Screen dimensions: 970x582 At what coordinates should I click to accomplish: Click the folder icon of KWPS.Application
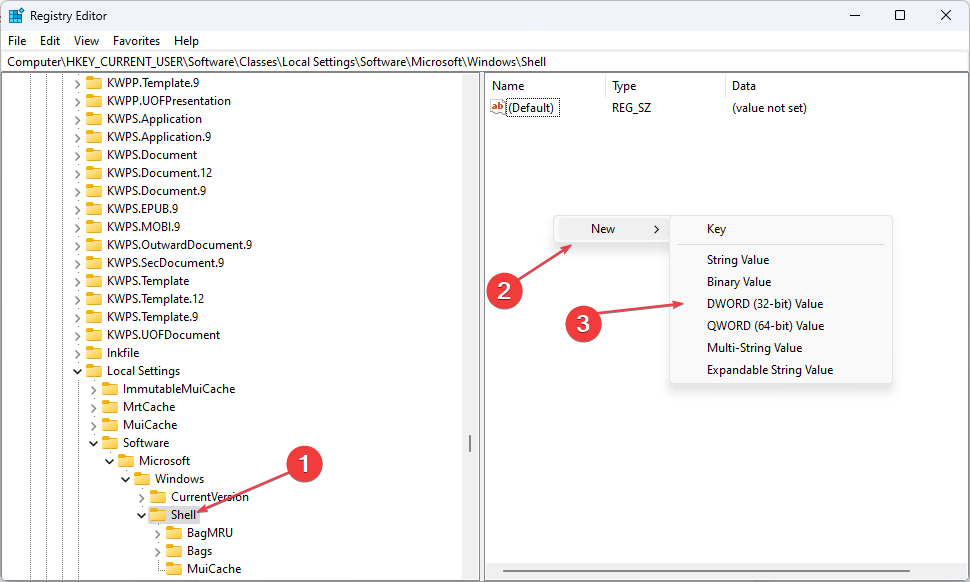94,119
